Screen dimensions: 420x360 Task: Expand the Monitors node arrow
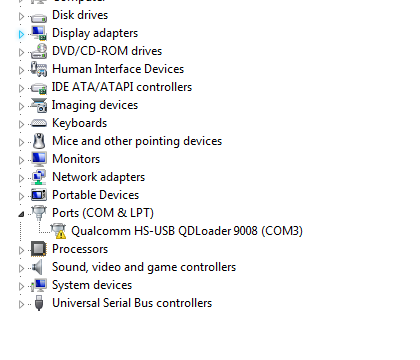21,160
